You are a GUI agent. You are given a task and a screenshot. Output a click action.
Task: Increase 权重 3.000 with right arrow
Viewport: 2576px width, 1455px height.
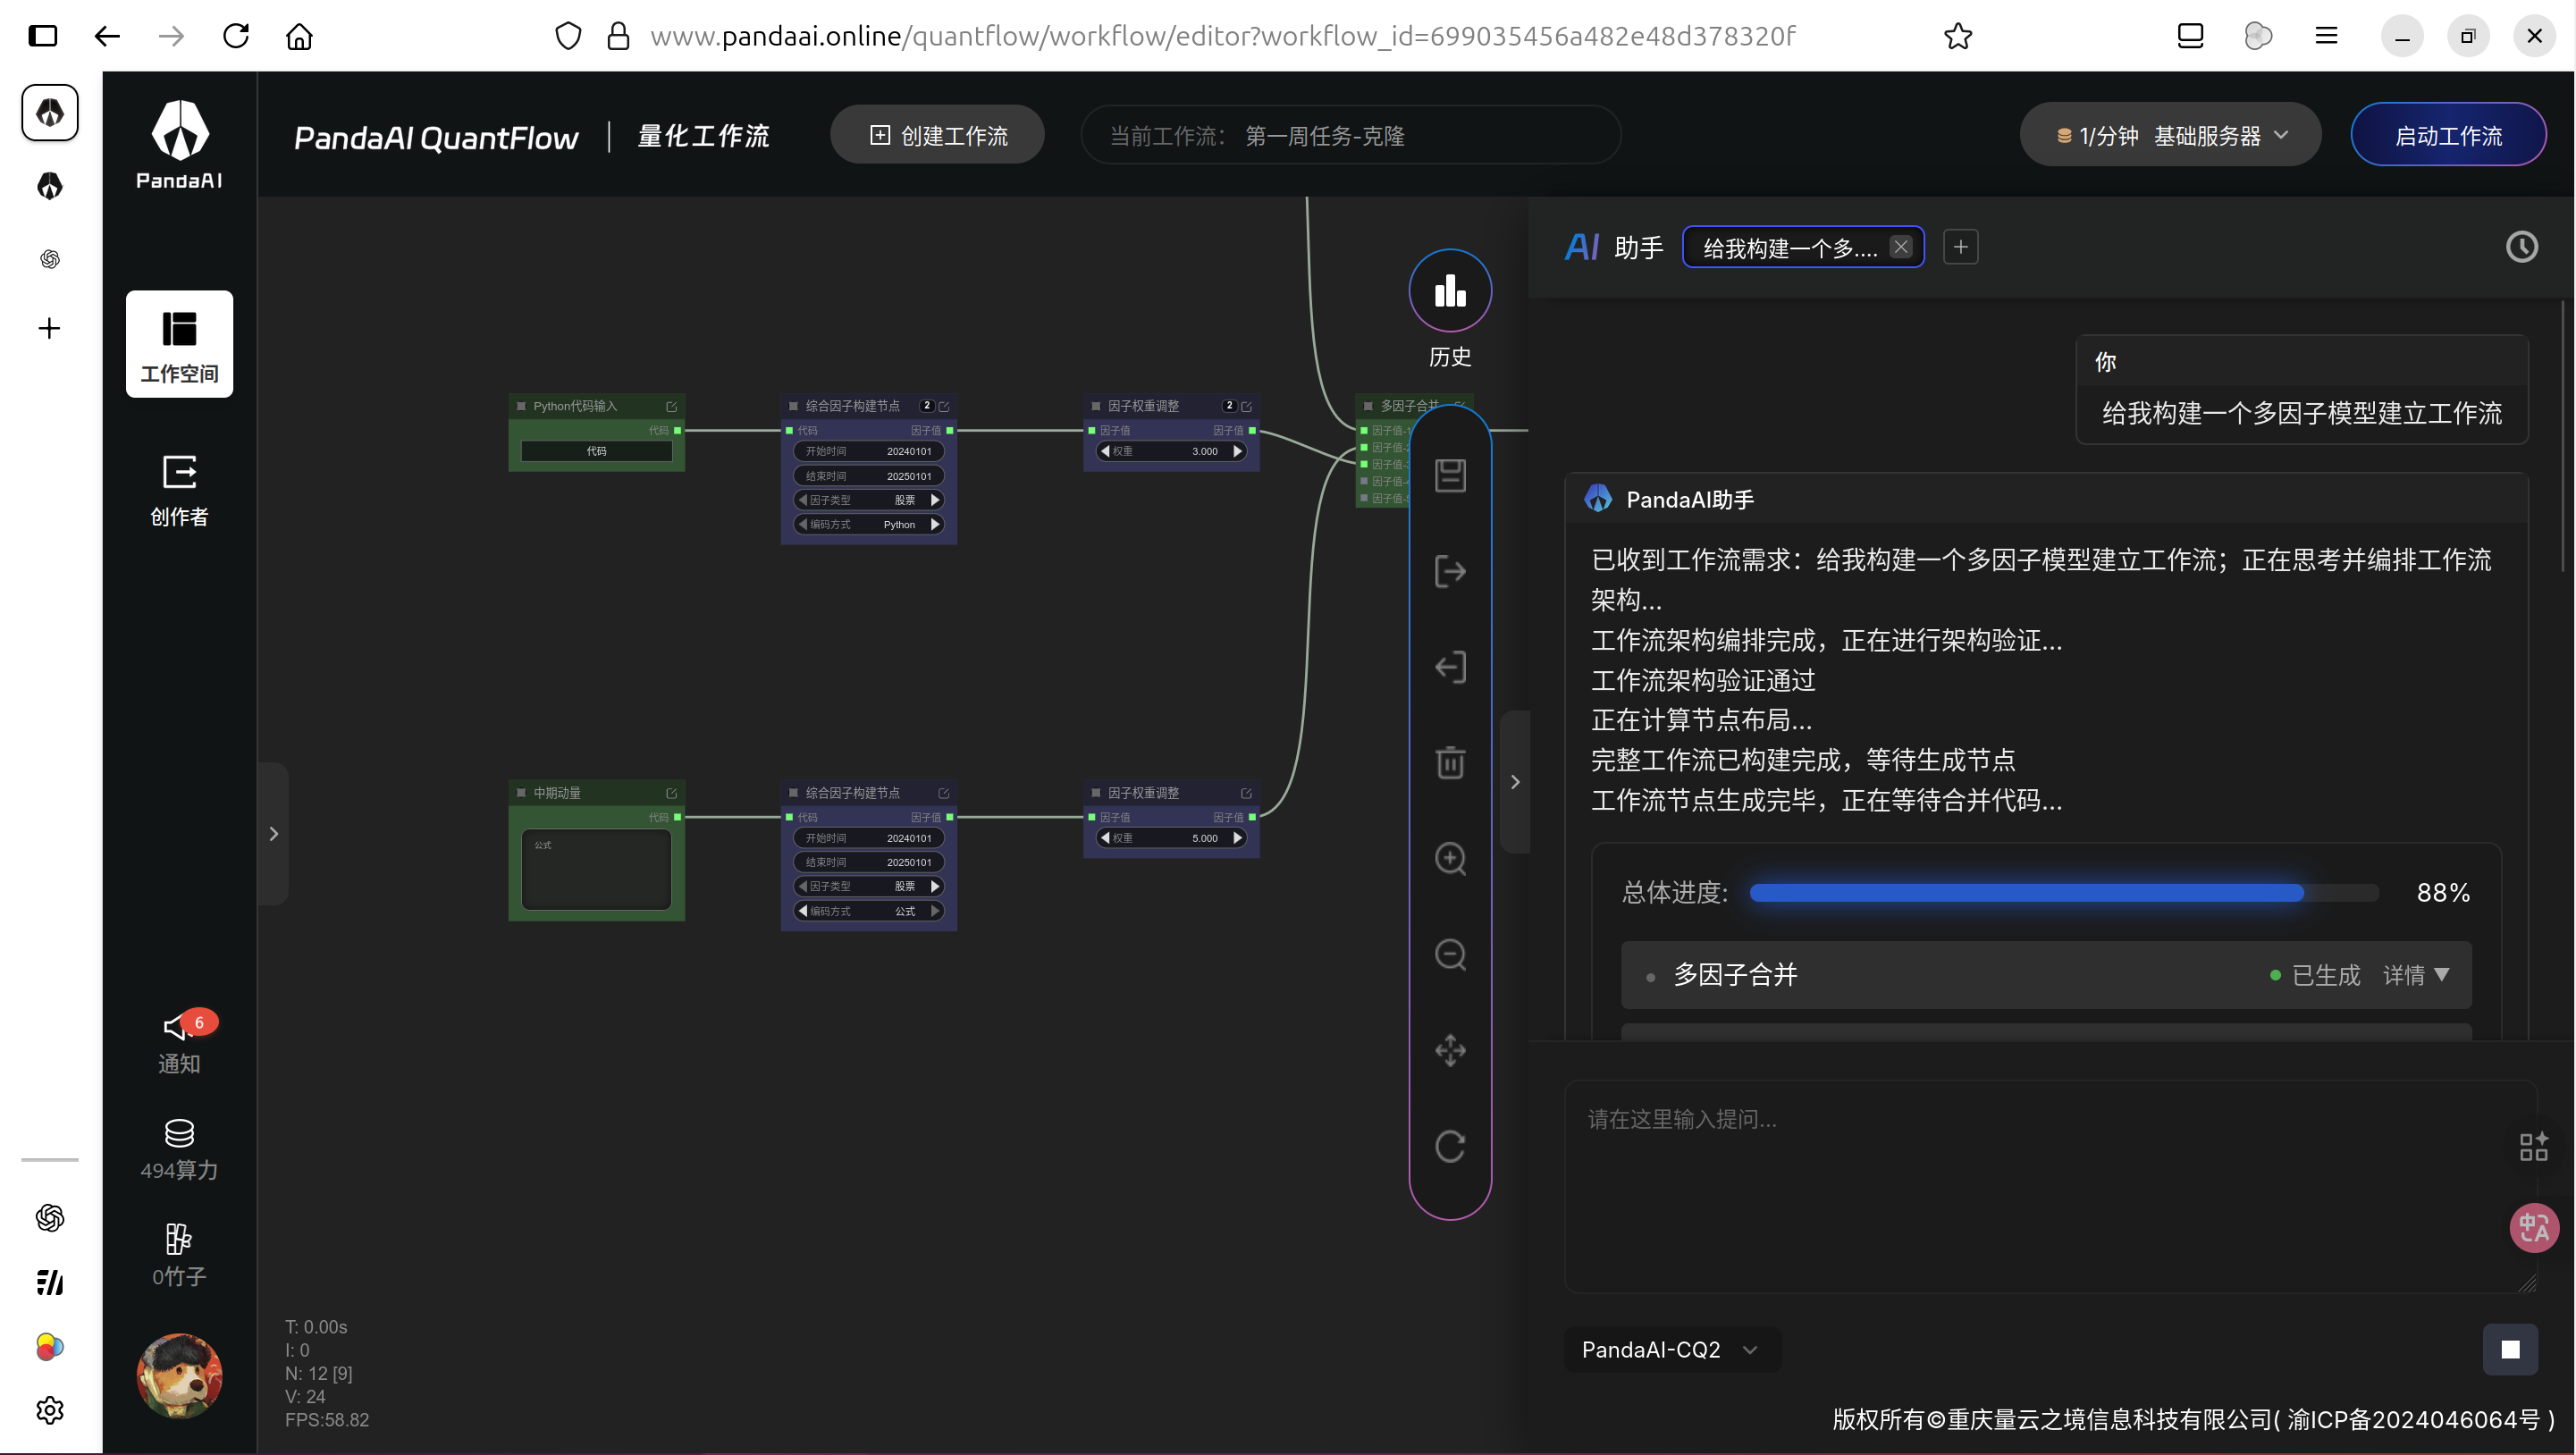point(1238,451)
